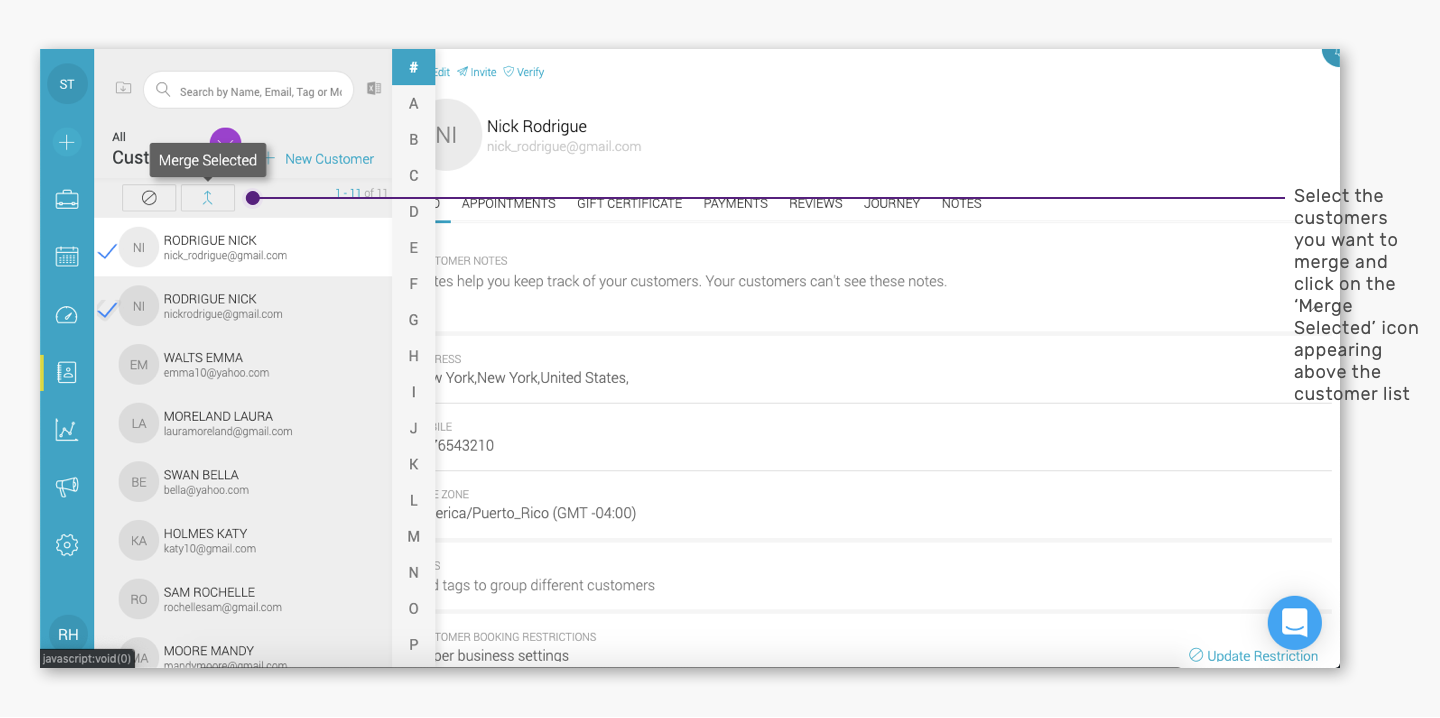Viewport: 1440px width, 718px height.
Task: Click the import customers folder icon
Action: [123, 88]
